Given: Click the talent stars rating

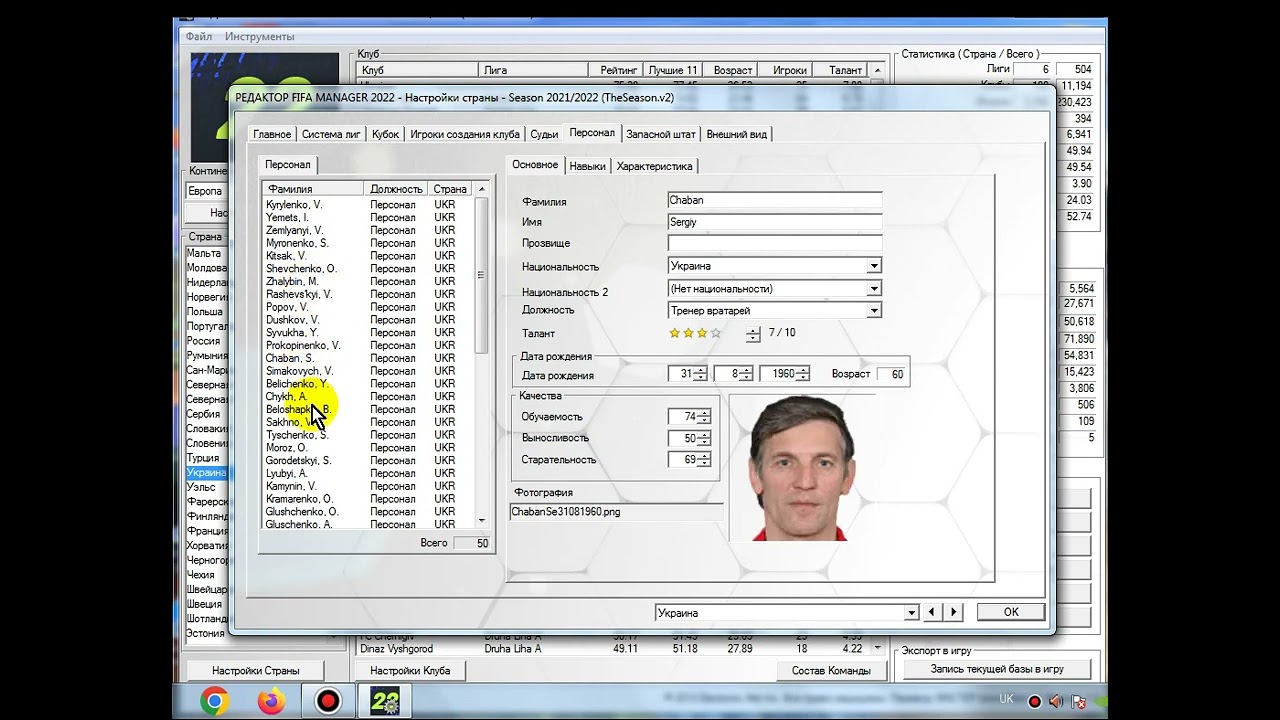Looking at the screenshot, I should coord(695,333).
